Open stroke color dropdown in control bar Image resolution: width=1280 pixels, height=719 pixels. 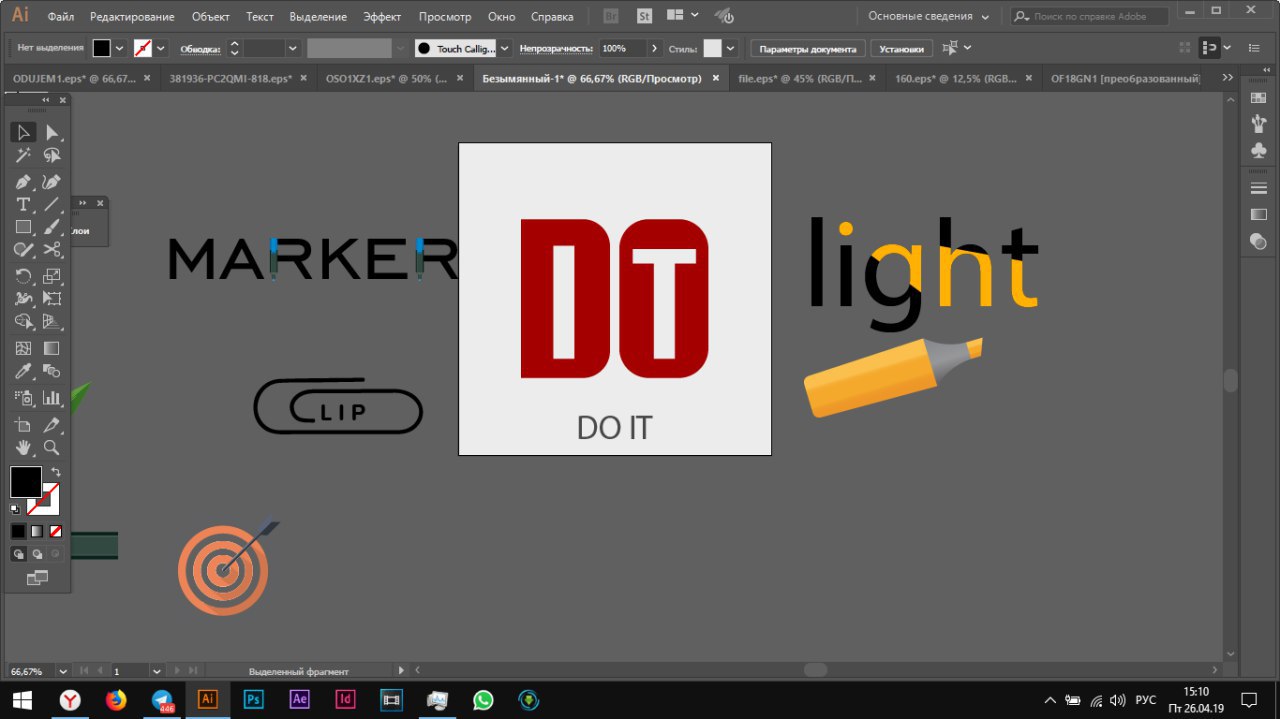point(162,48)
